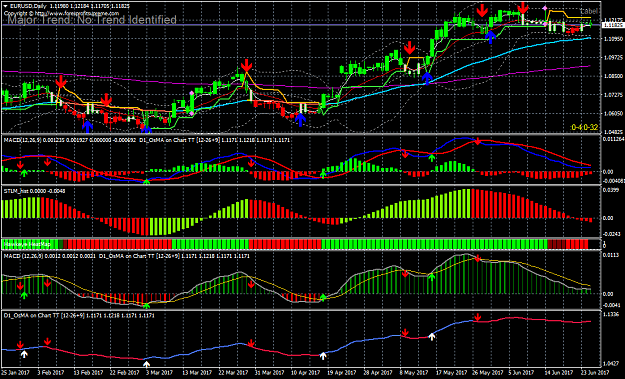The image size is (625, 379).
Task: Click the yellow '0-4 0-32' text
Action: point(585,128)
